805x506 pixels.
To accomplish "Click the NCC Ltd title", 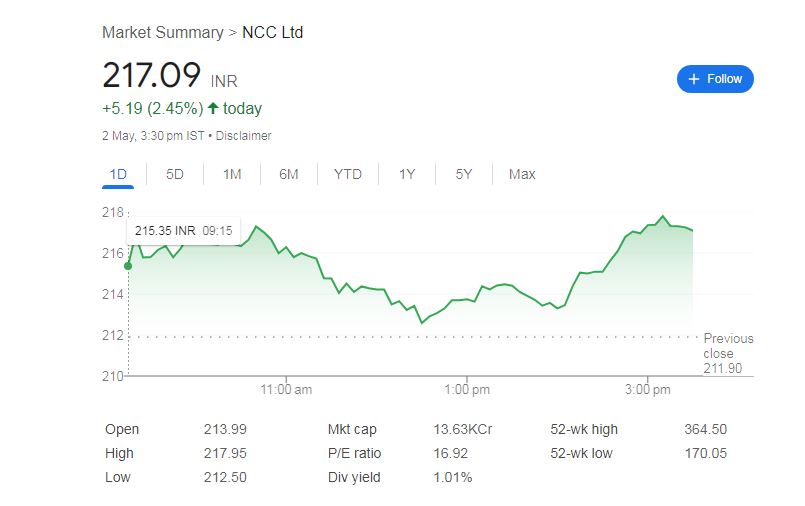I will pyautogui.click(x=273, y=32).
